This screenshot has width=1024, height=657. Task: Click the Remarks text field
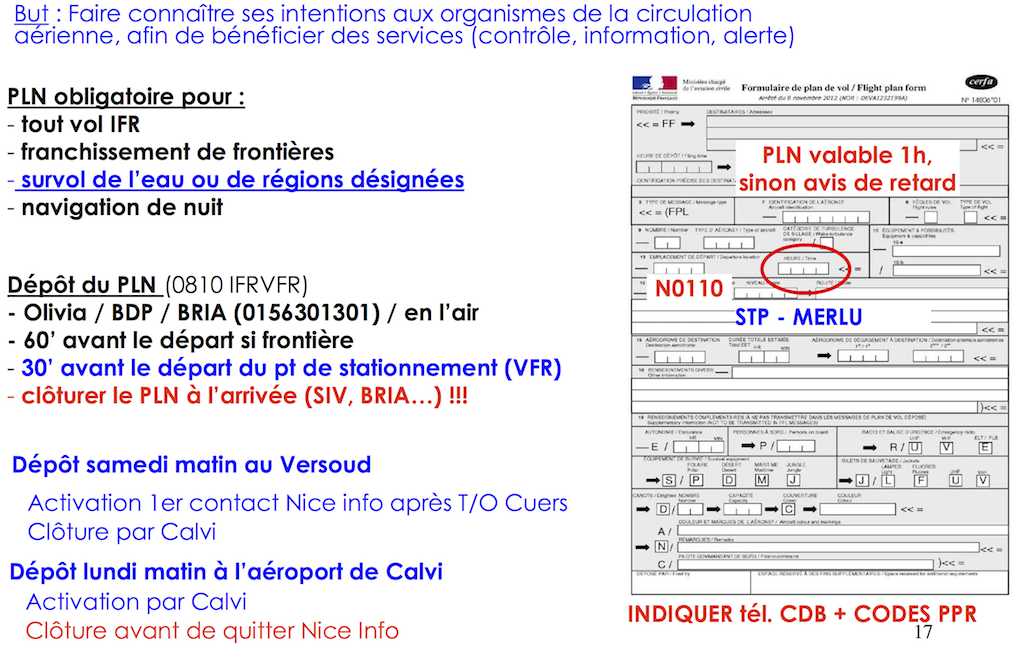(827, 547)
